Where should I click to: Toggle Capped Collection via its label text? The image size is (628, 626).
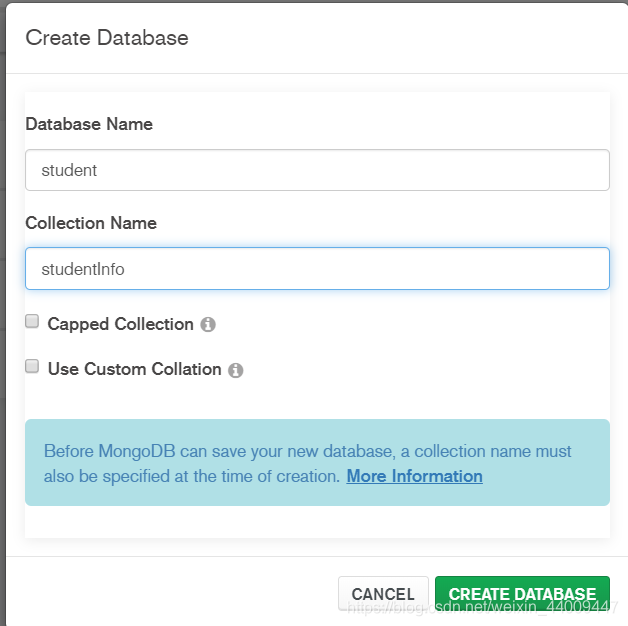tap(120, 324)
